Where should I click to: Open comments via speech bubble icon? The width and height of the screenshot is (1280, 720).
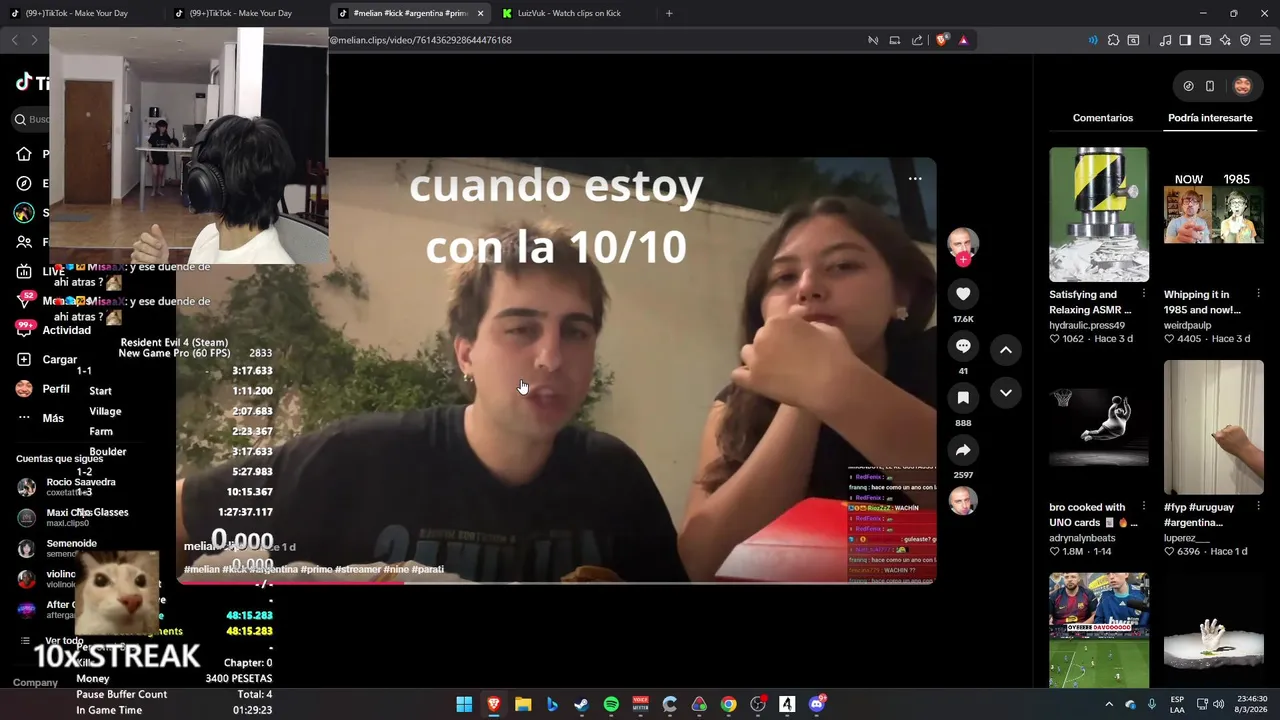pyautogui.click(x=963, y=346)
